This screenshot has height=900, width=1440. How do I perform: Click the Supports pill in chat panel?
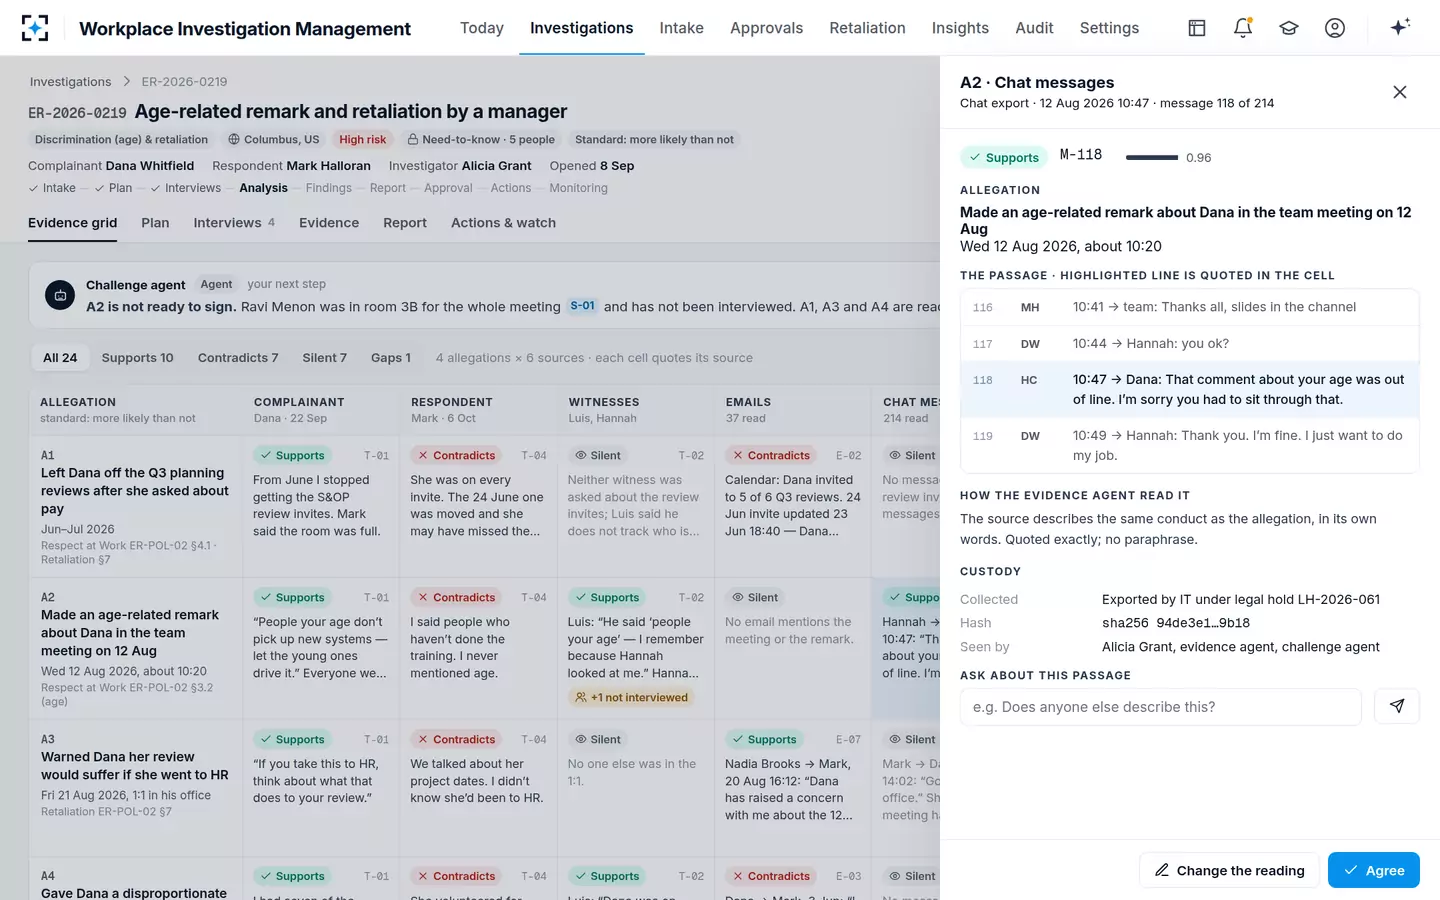pyautogui.click(x=1004, y=157)
